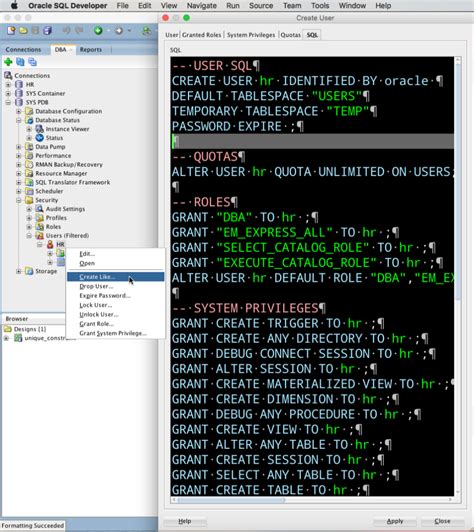
Task: Switch to the Connections panel tab
Action: (23, 50)
